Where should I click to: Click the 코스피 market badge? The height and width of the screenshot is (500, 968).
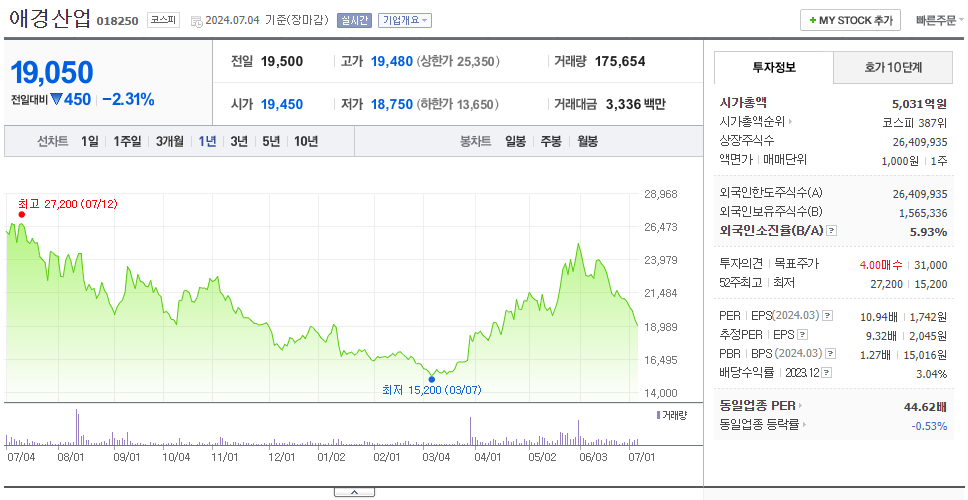pyautogui.click(x=163, y=20)
